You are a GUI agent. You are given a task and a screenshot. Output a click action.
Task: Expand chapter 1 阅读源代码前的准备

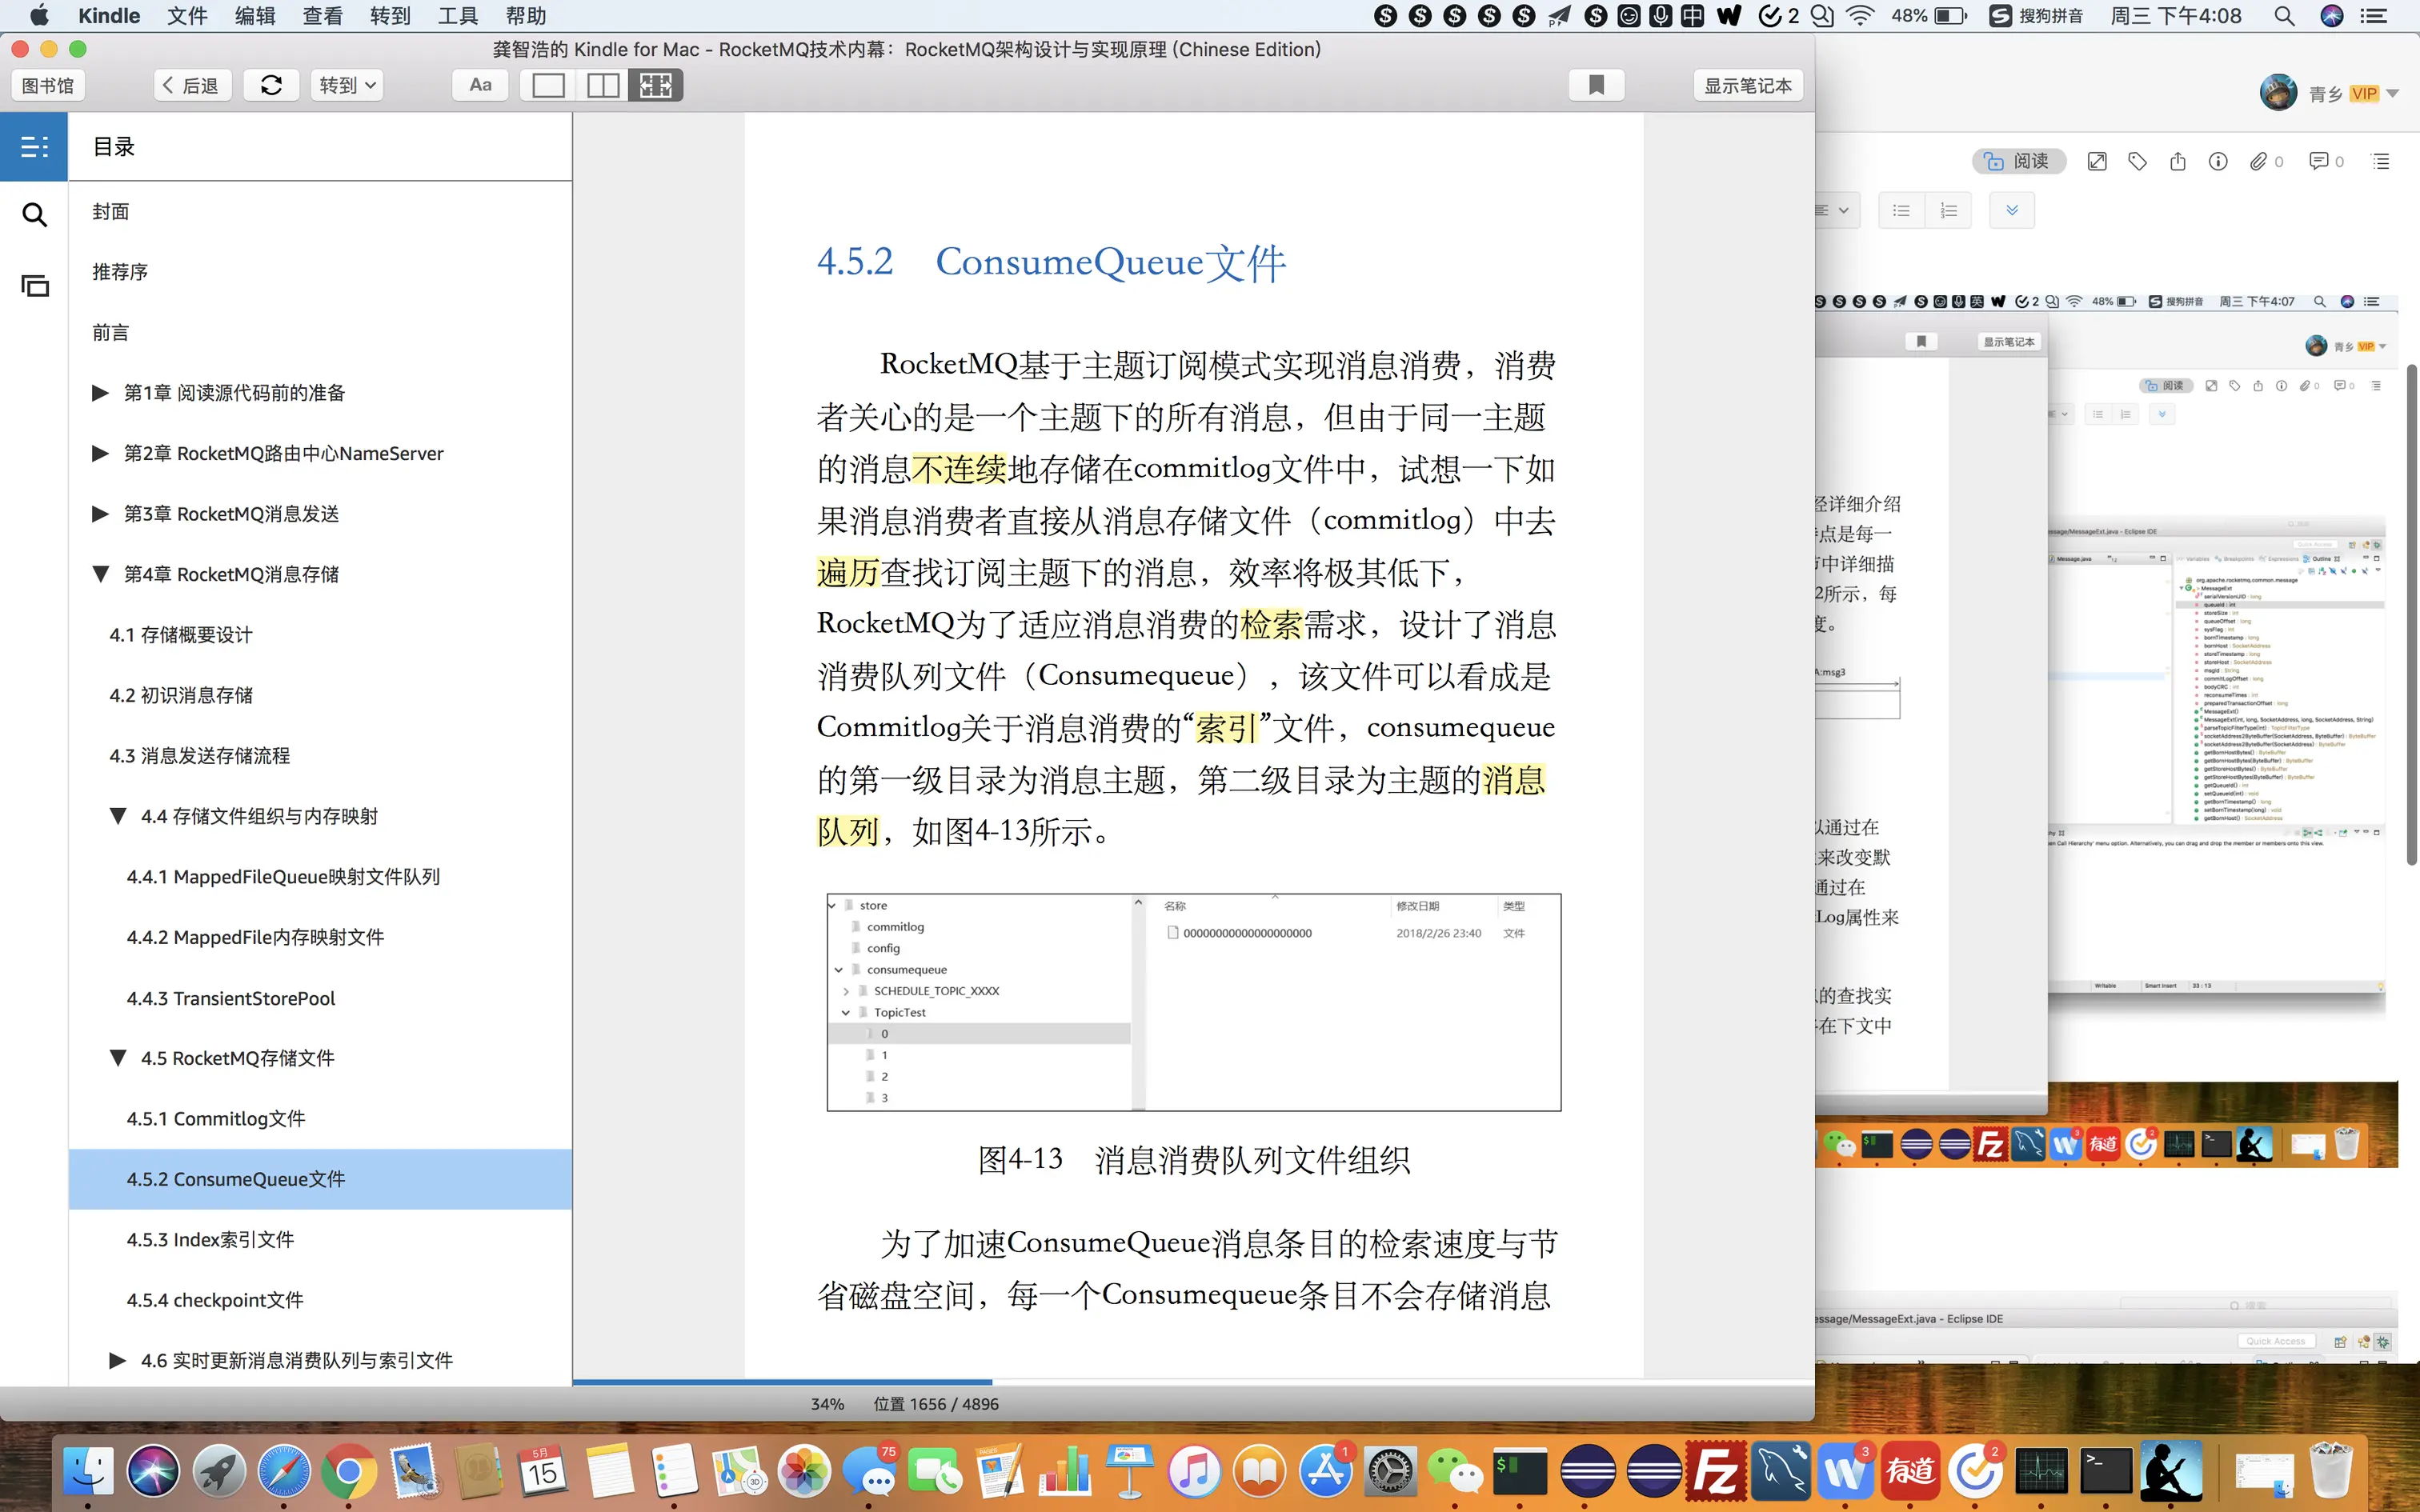tap(100, 393)
